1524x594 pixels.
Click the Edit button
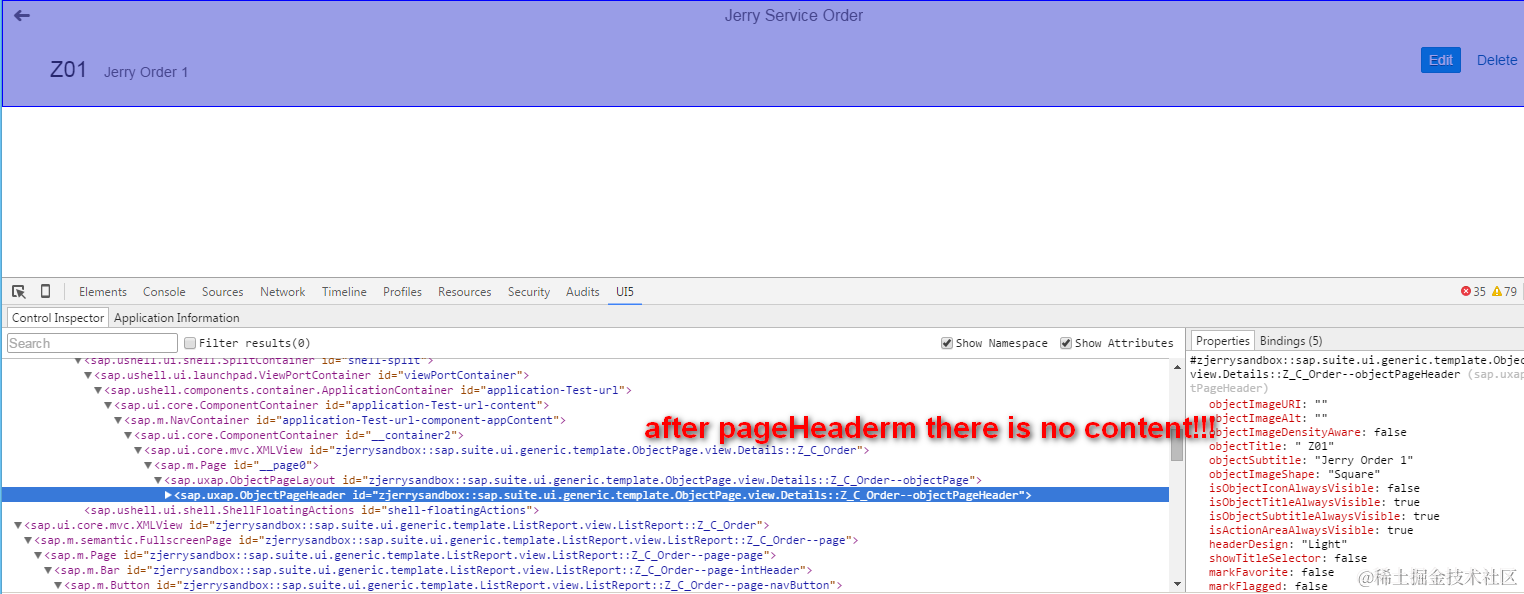coord(1441,60)
